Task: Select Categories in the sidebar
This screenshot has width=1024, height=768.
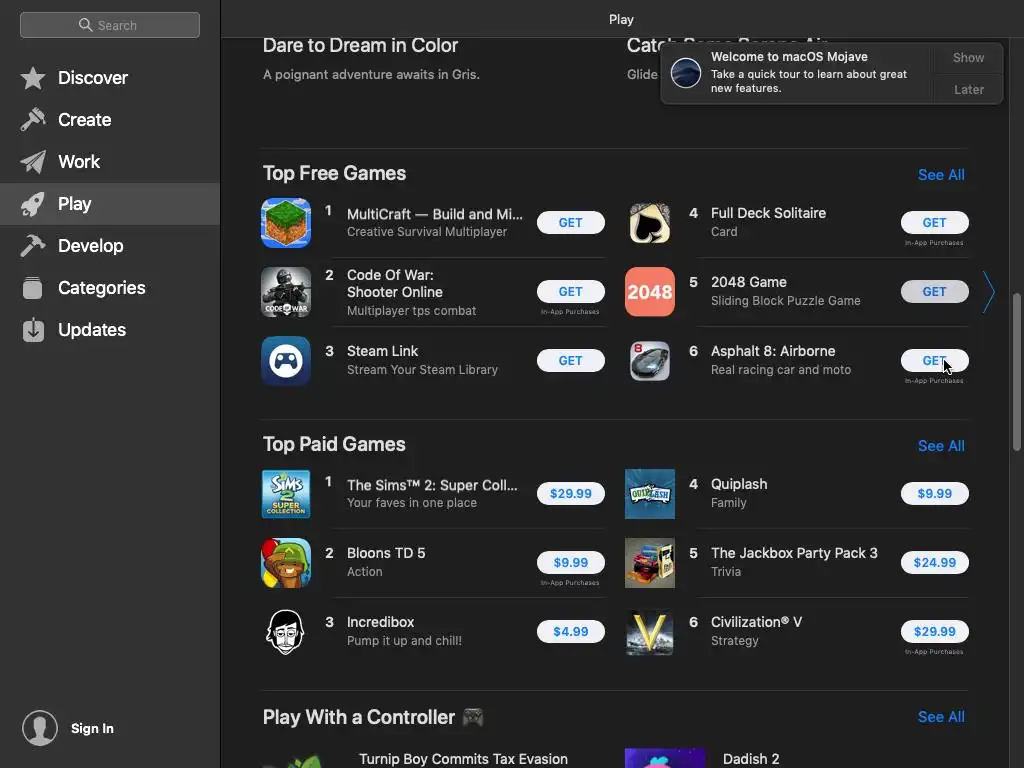Action: point(110,288)
